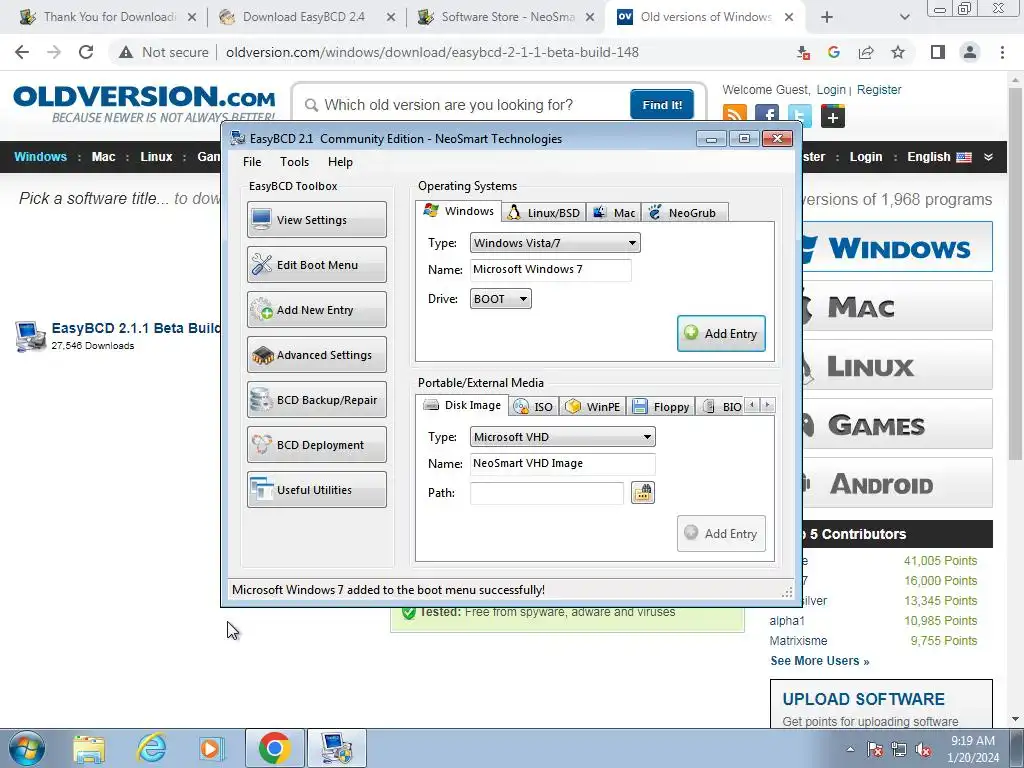Image resolution: width=1024 pixels, height=768 pixels.
Task: Launch Internet Explorer from taskbar
Action: tap(151, 748)
